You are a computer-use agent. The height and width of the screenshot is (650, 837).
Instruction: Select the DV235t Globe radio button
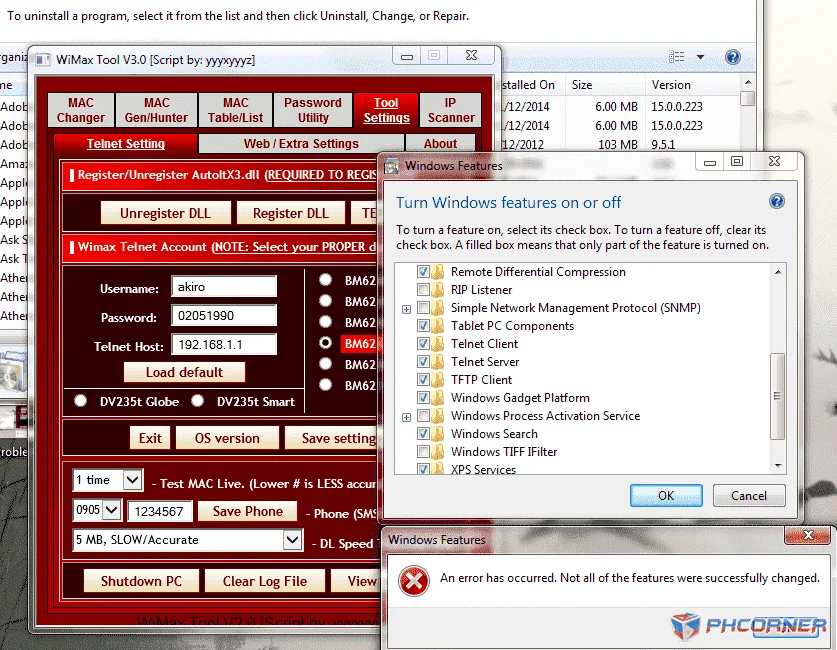[81, 401]
